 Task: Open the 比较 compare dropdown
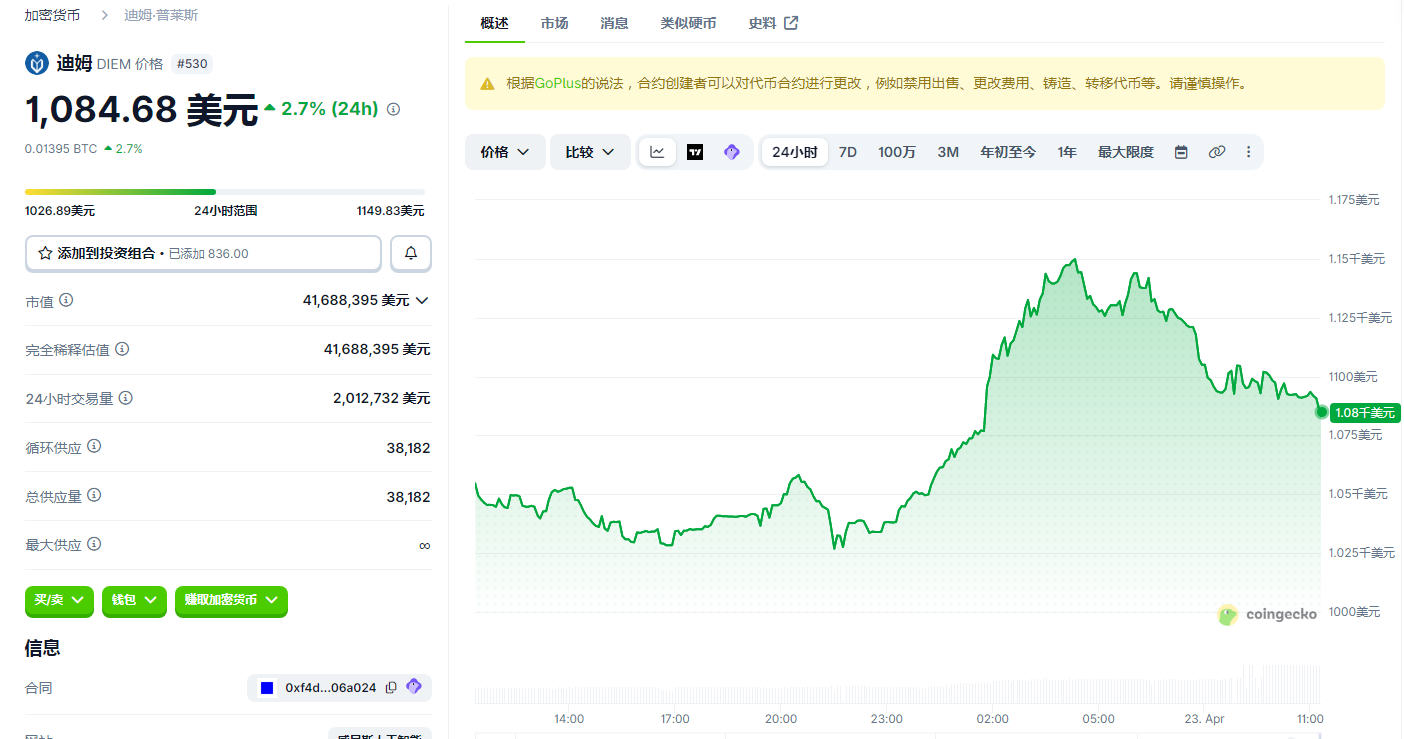(x=590, y=152)
